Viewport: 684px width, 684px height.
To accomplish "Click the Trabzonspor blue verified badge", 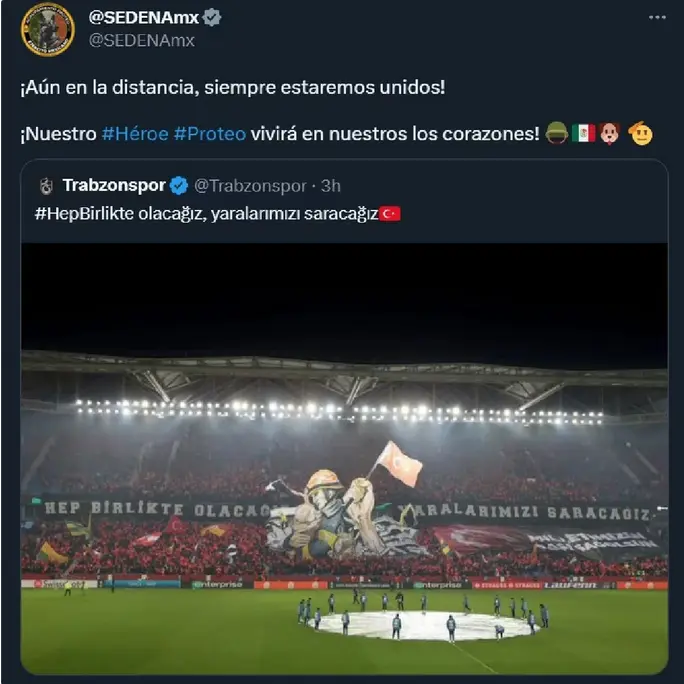I will tap(179, 186).
